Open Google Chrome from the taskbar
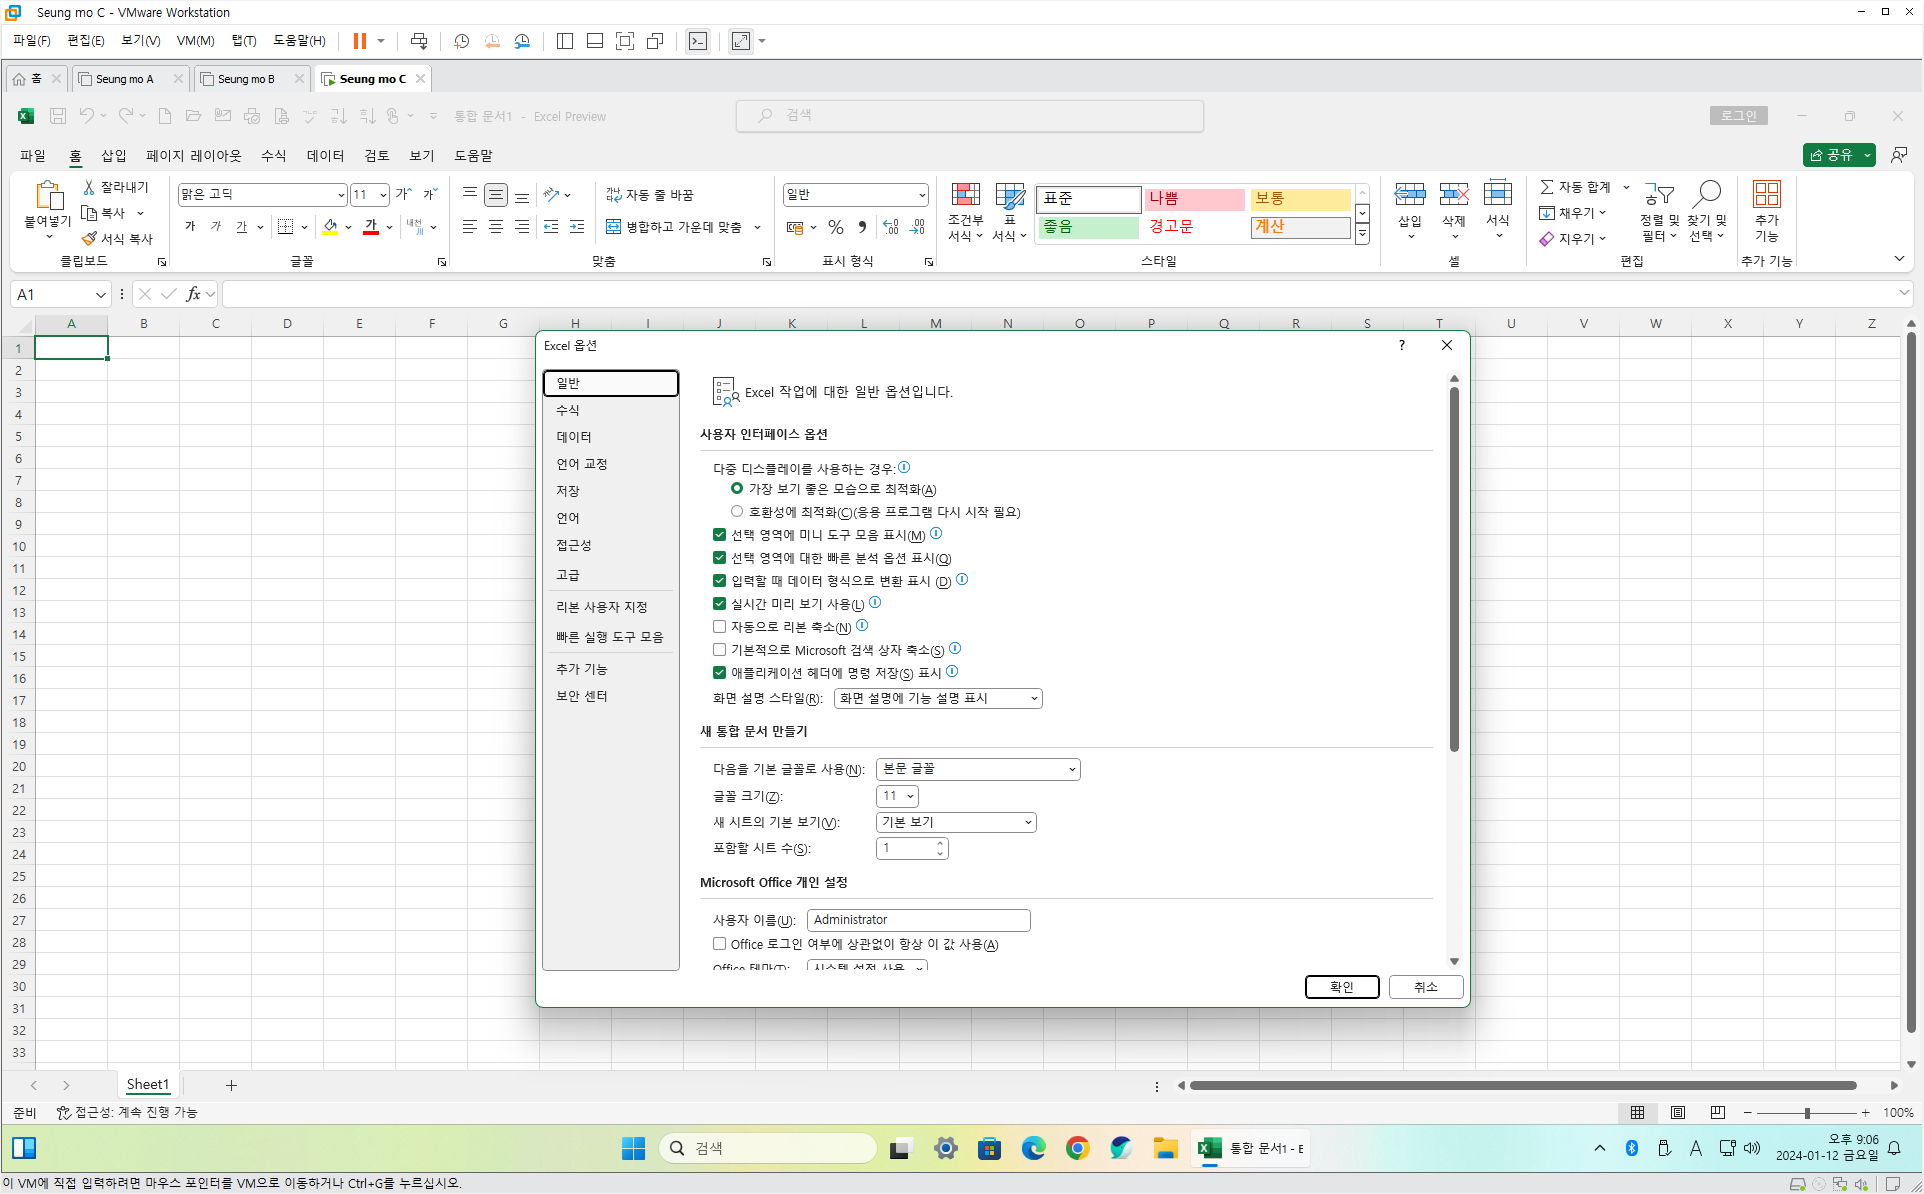 [x=1077, y=1148]
